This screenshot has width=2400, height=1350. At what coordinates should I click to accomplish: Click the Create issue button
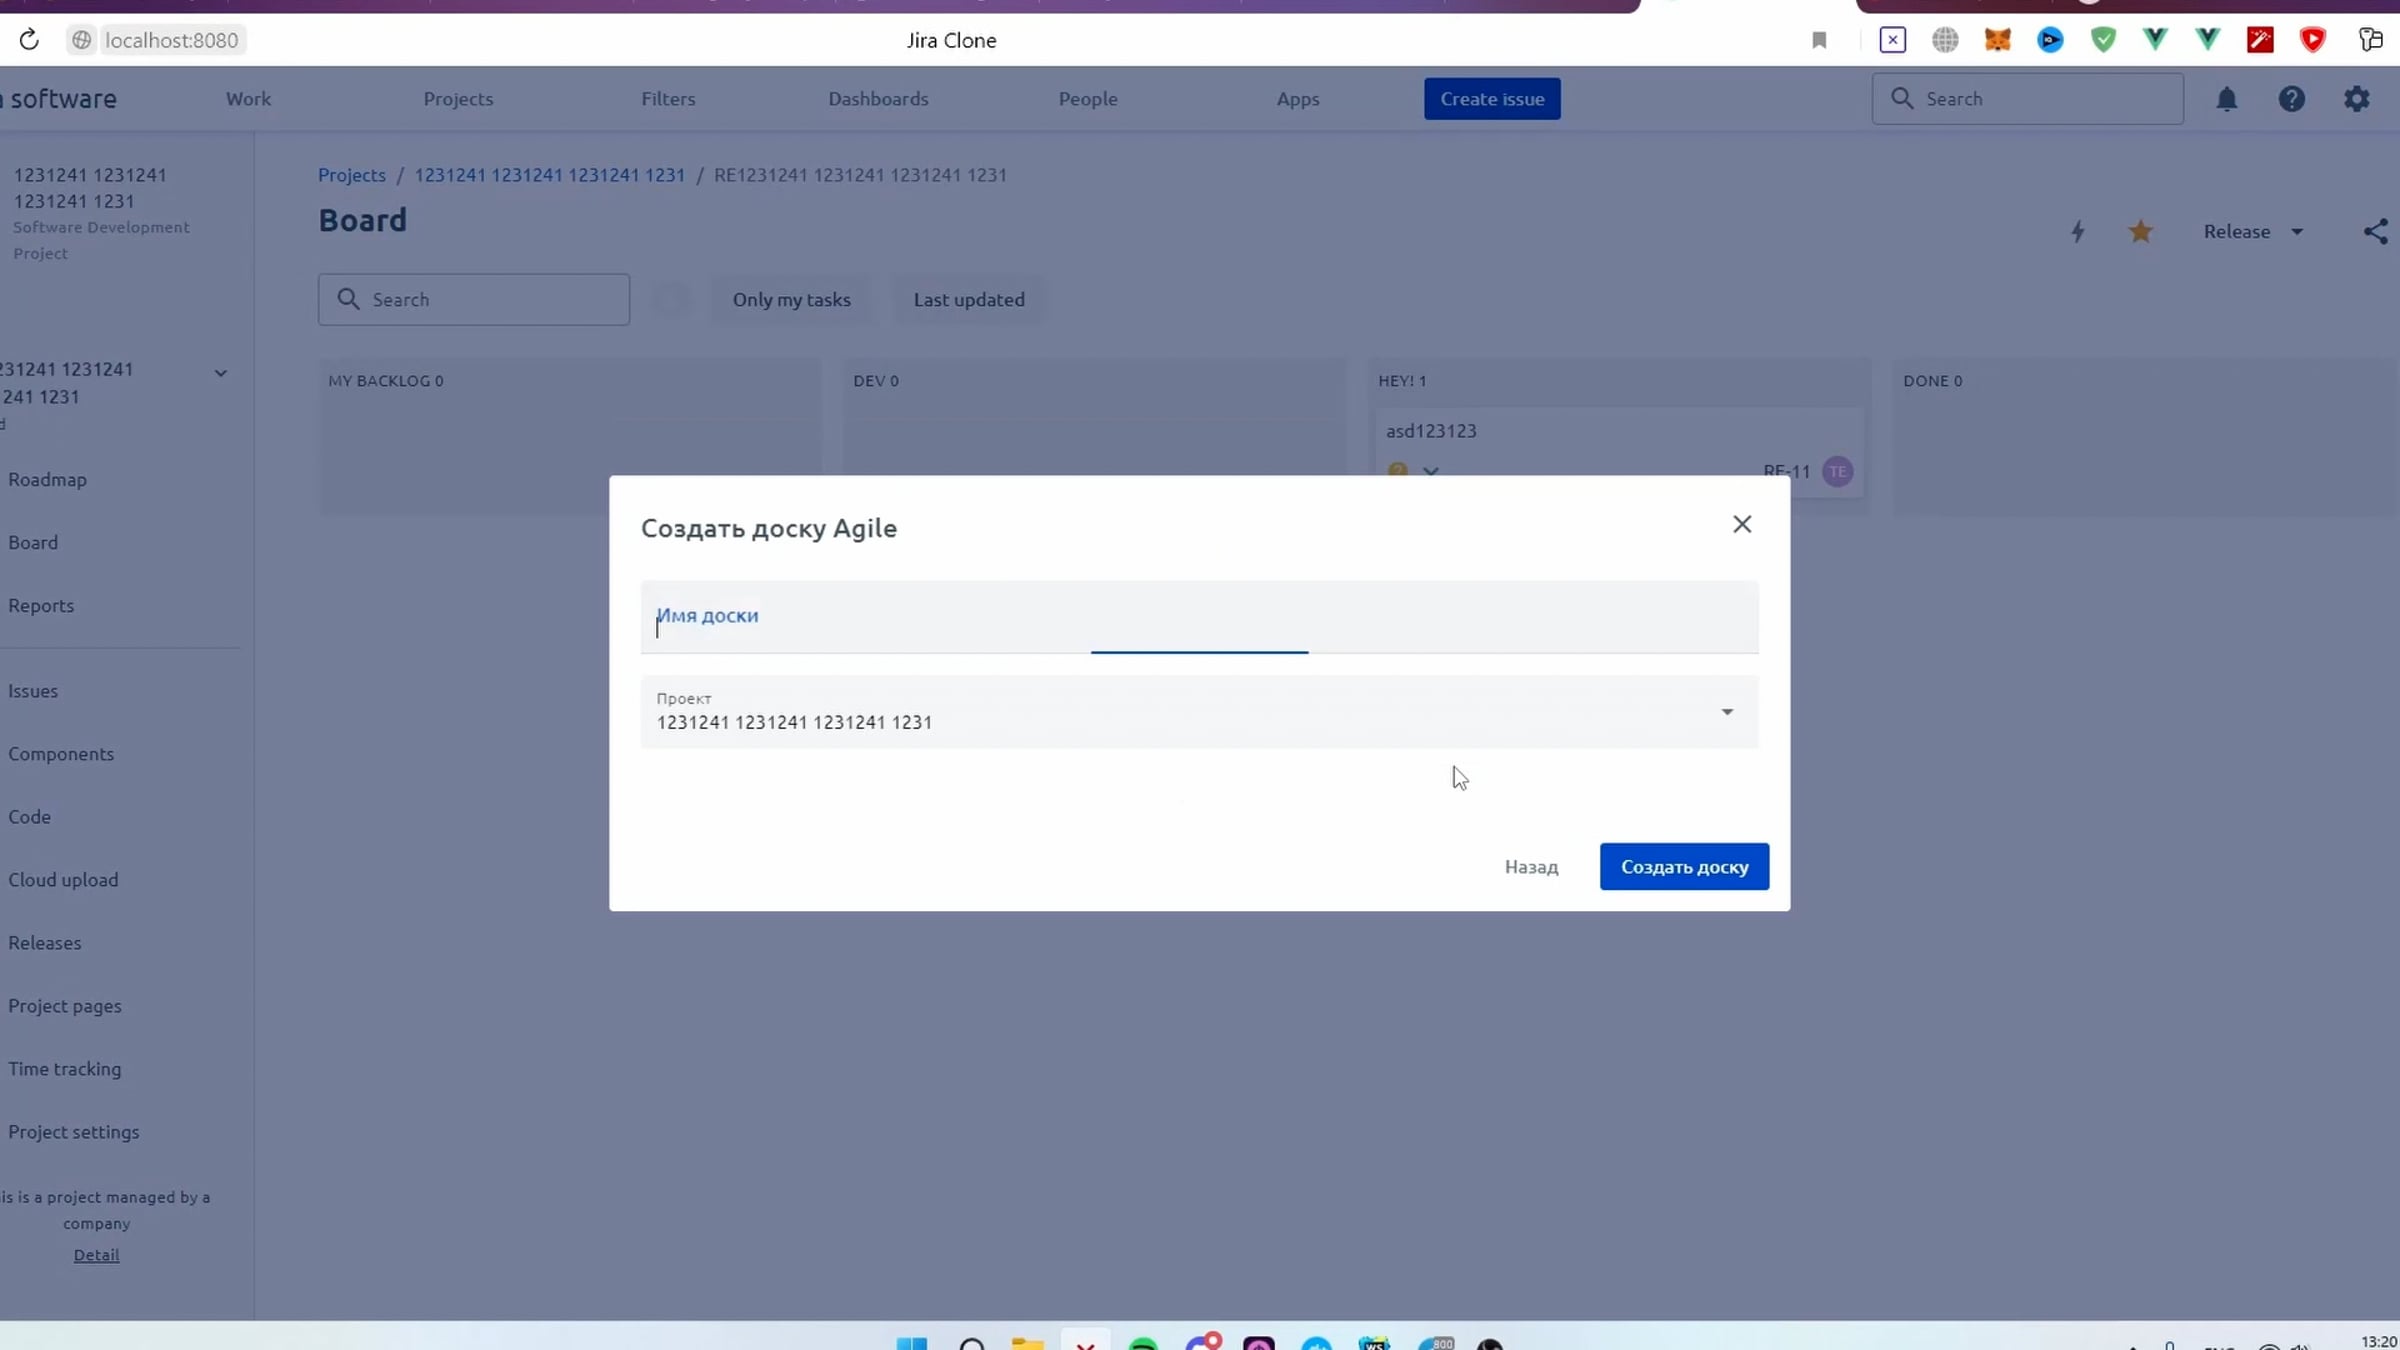coord(1492,99)
